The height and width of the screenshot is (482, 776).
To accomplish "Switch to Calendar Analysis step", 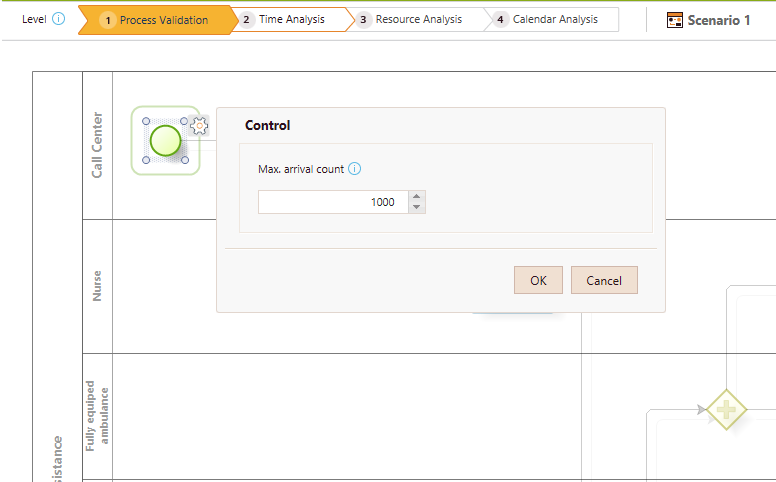I will [554, 19].
